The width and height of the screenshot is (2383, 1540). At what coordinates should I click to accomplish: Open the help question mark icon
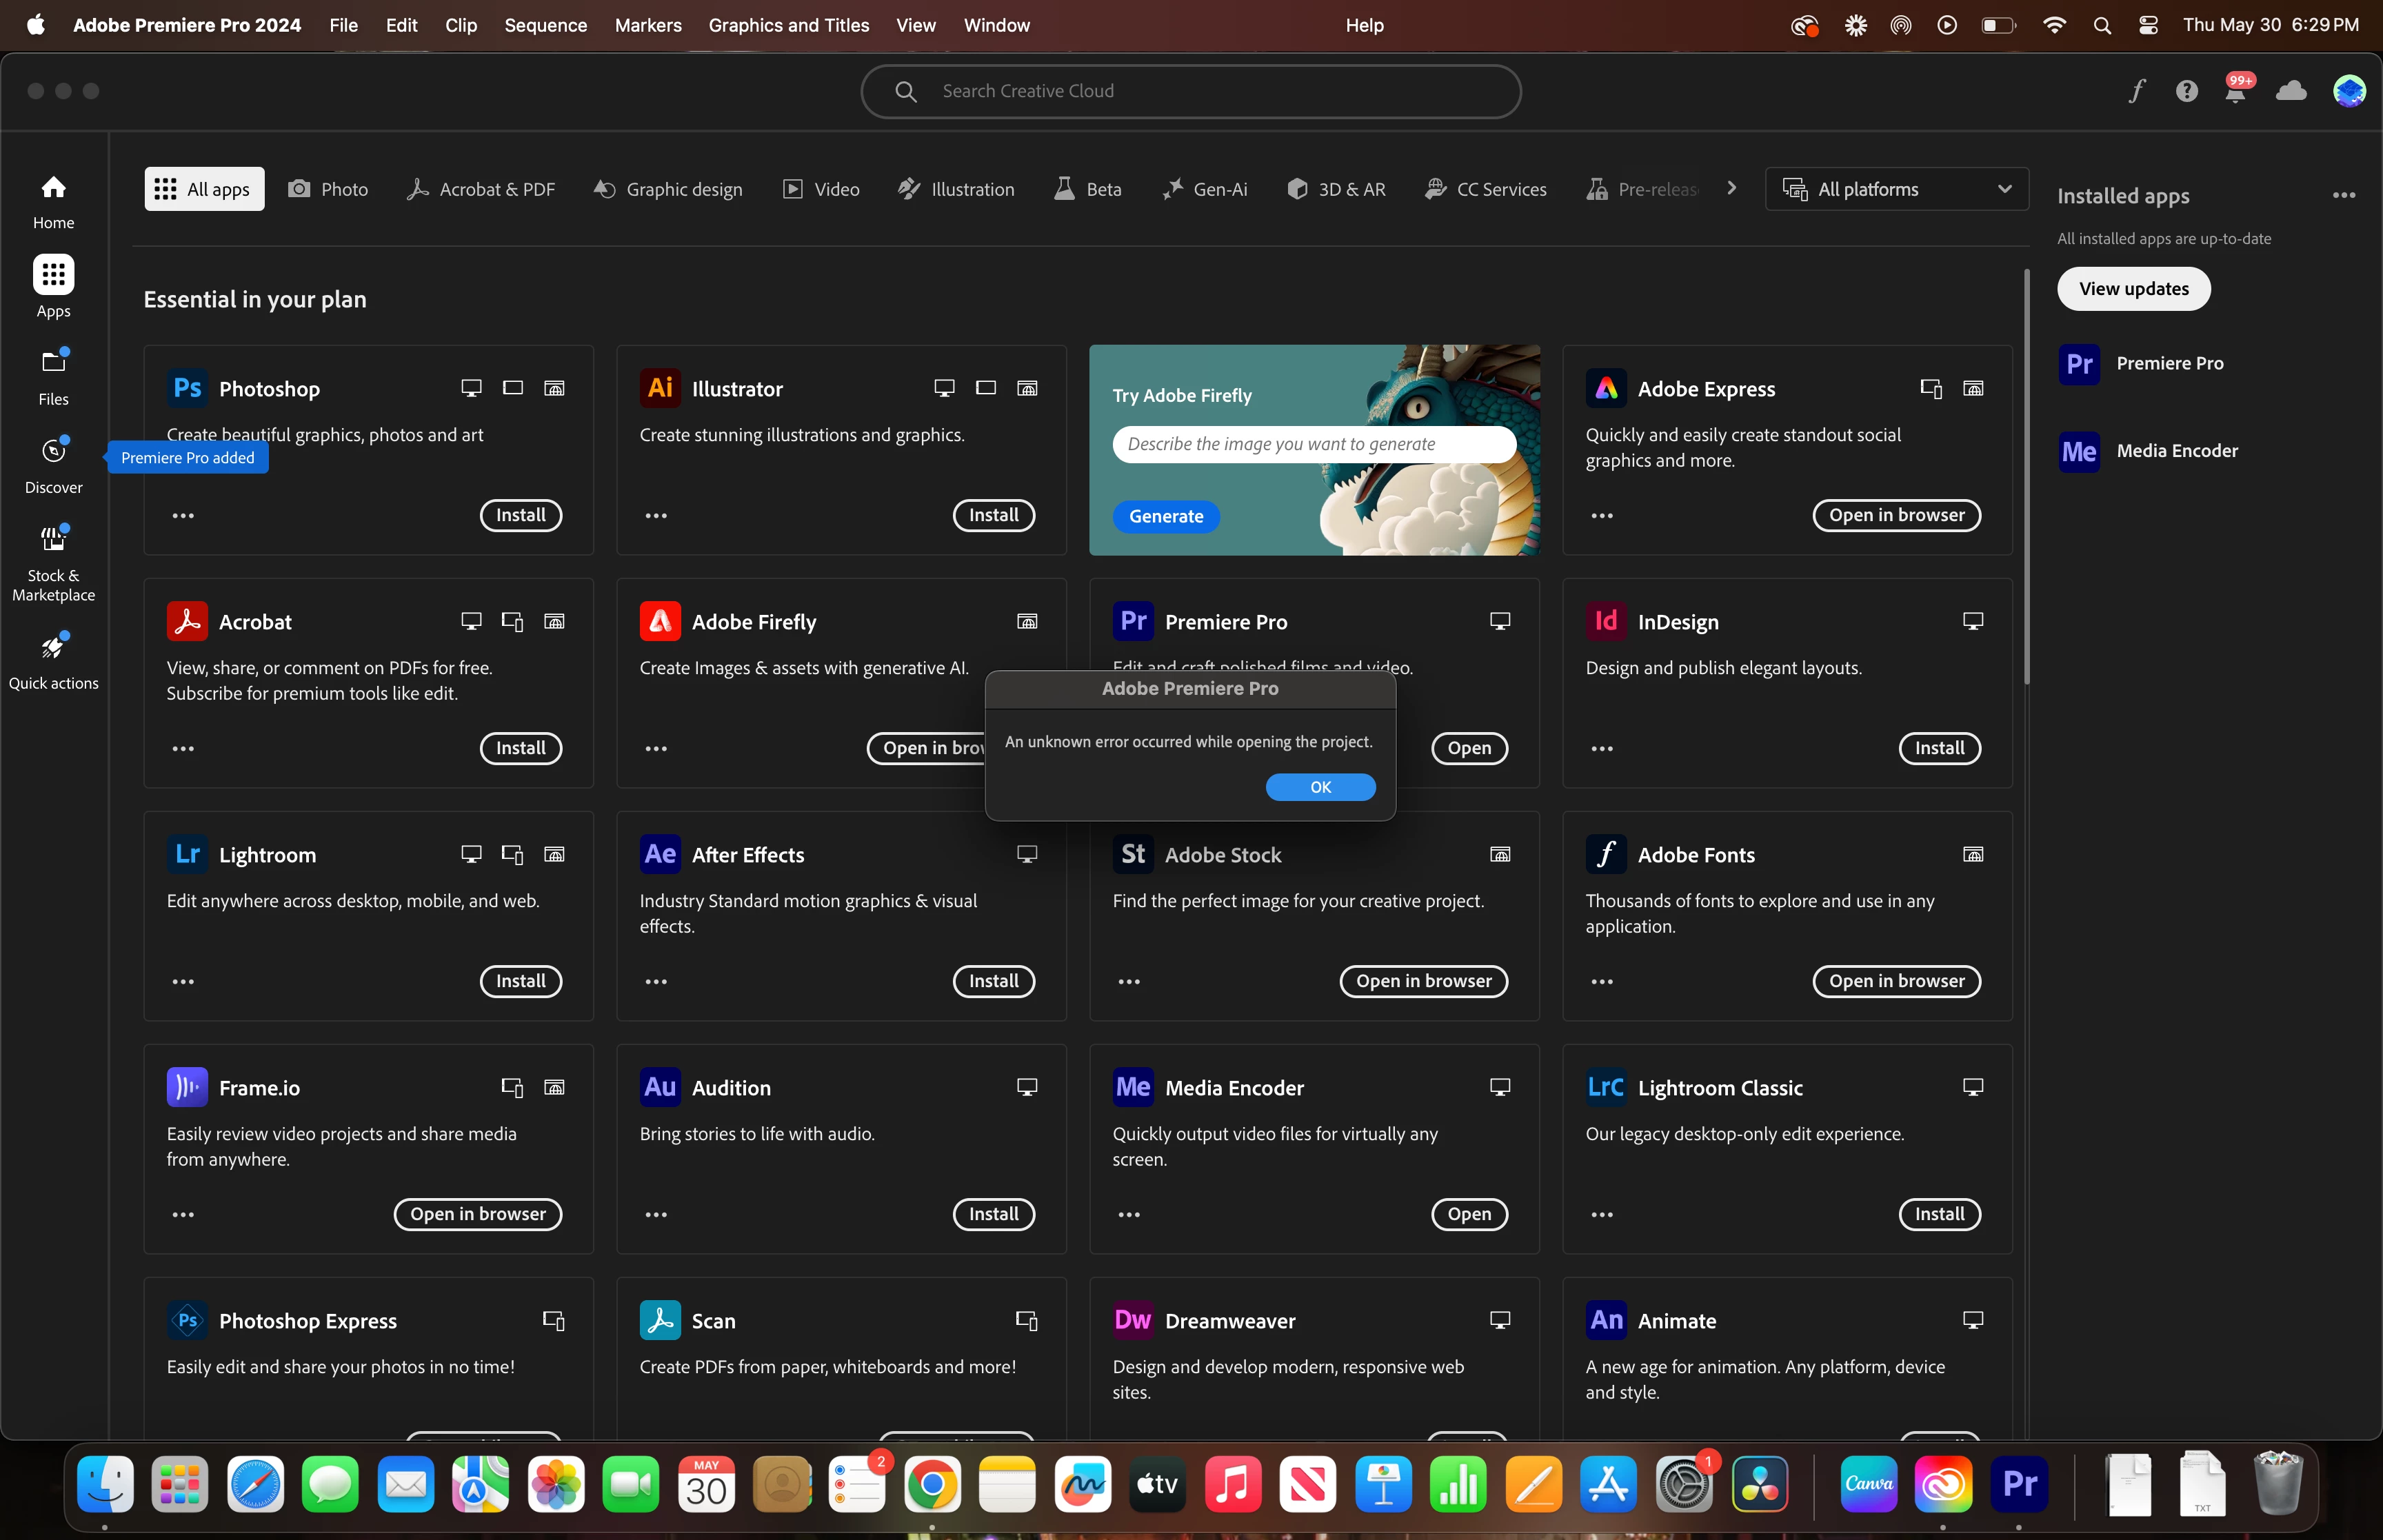(x=2186, y=91)
